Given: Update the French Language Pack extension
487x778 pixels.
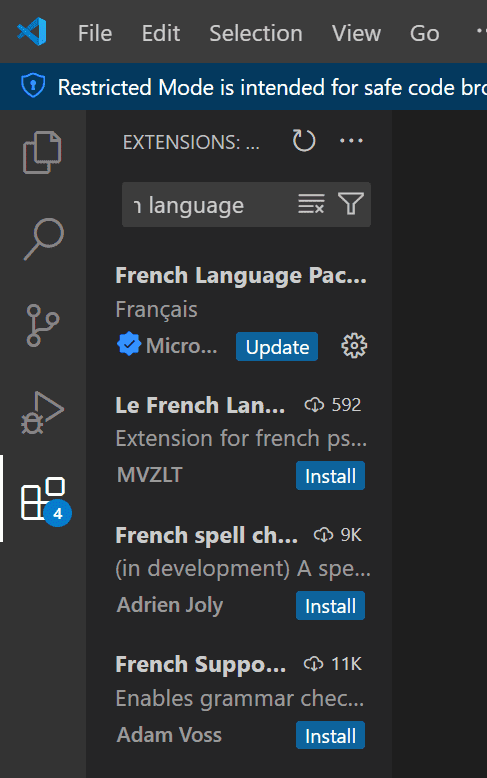Looking at the screenshot, I should click(x=277, y=346).
